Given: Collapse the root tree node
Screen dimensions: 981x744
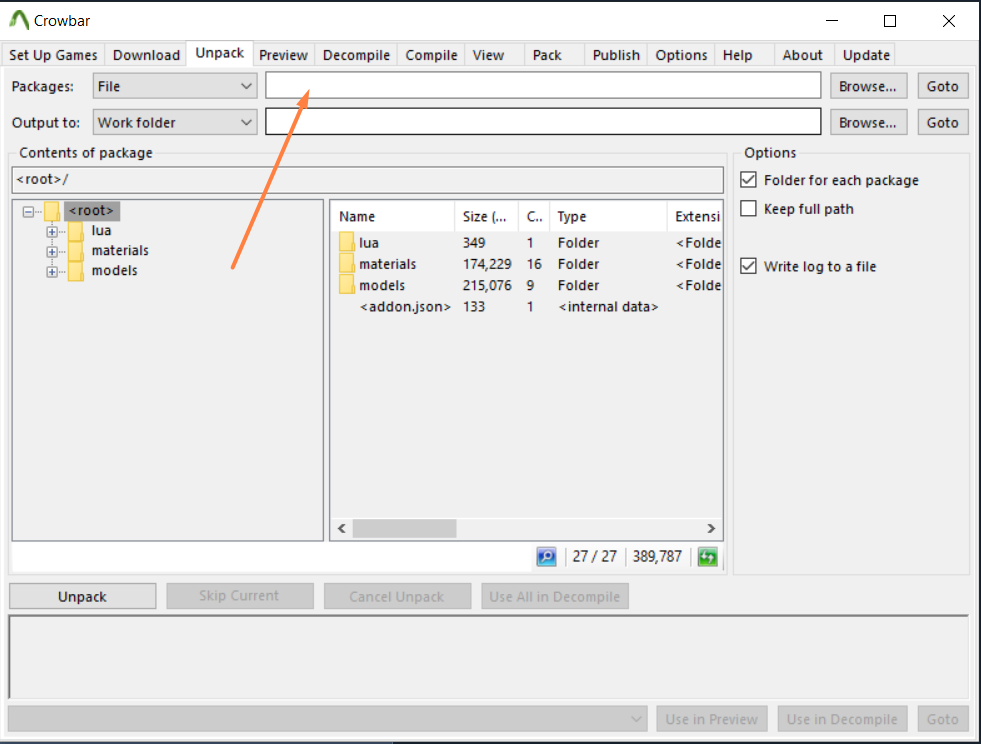Looking at the screenshot, I should [x=28, y=212].
